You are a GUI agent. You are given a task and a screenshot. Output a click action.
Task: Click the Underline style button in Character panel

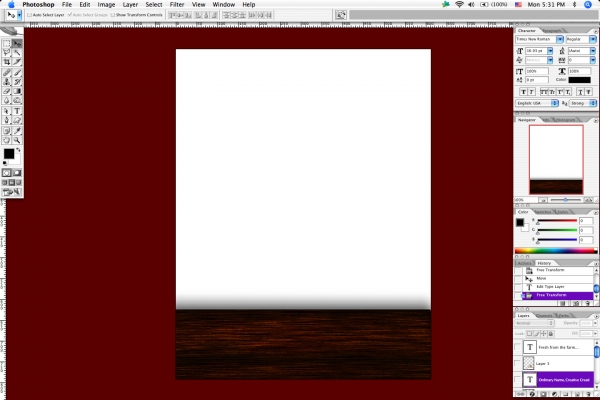(580, 91)
